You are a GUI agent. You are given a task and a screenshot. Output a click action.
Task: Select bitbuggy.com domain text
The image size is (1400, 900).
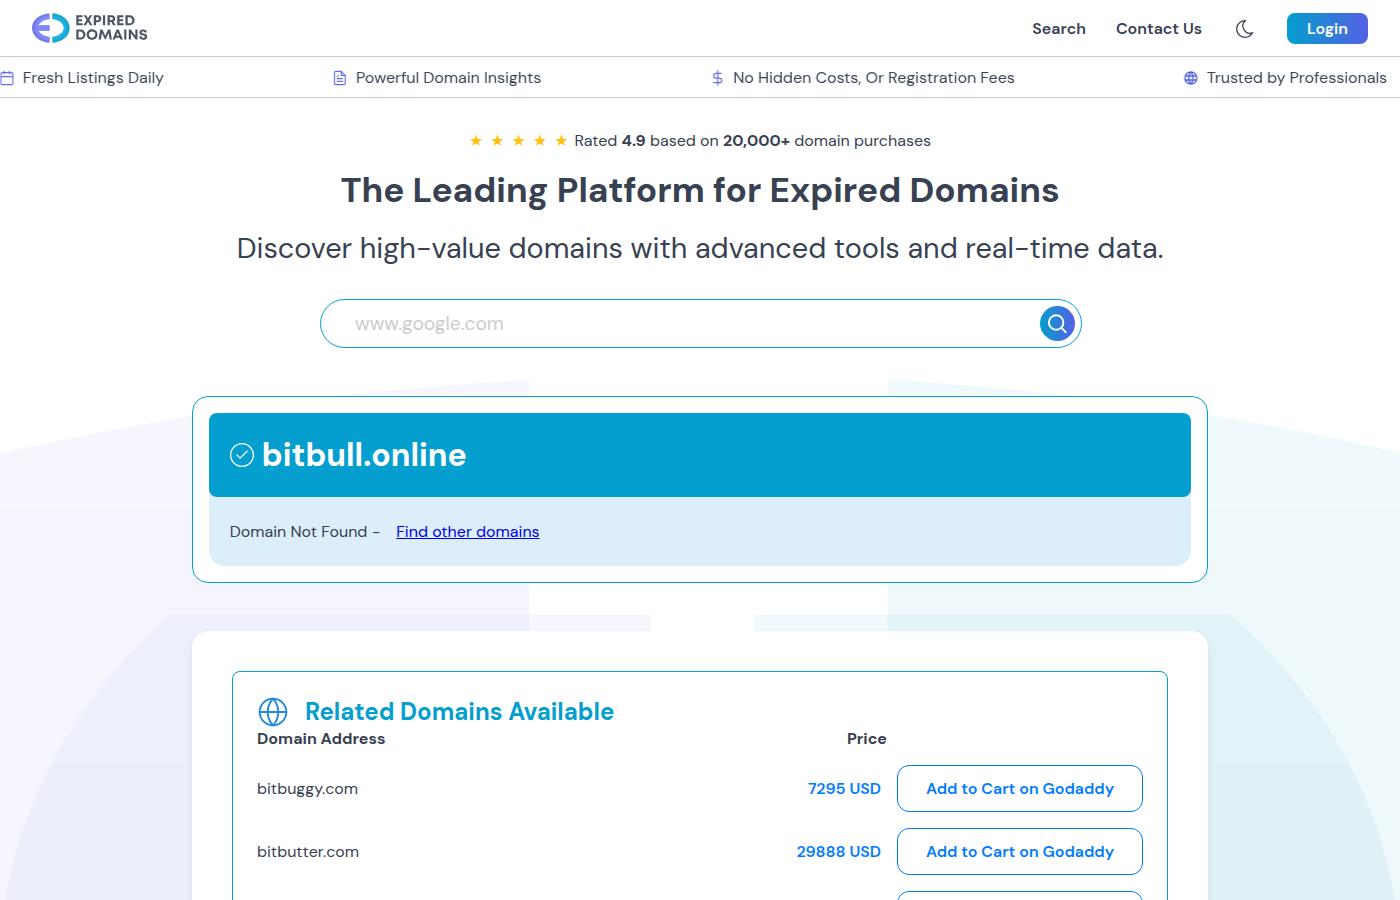tap(307, 789)
